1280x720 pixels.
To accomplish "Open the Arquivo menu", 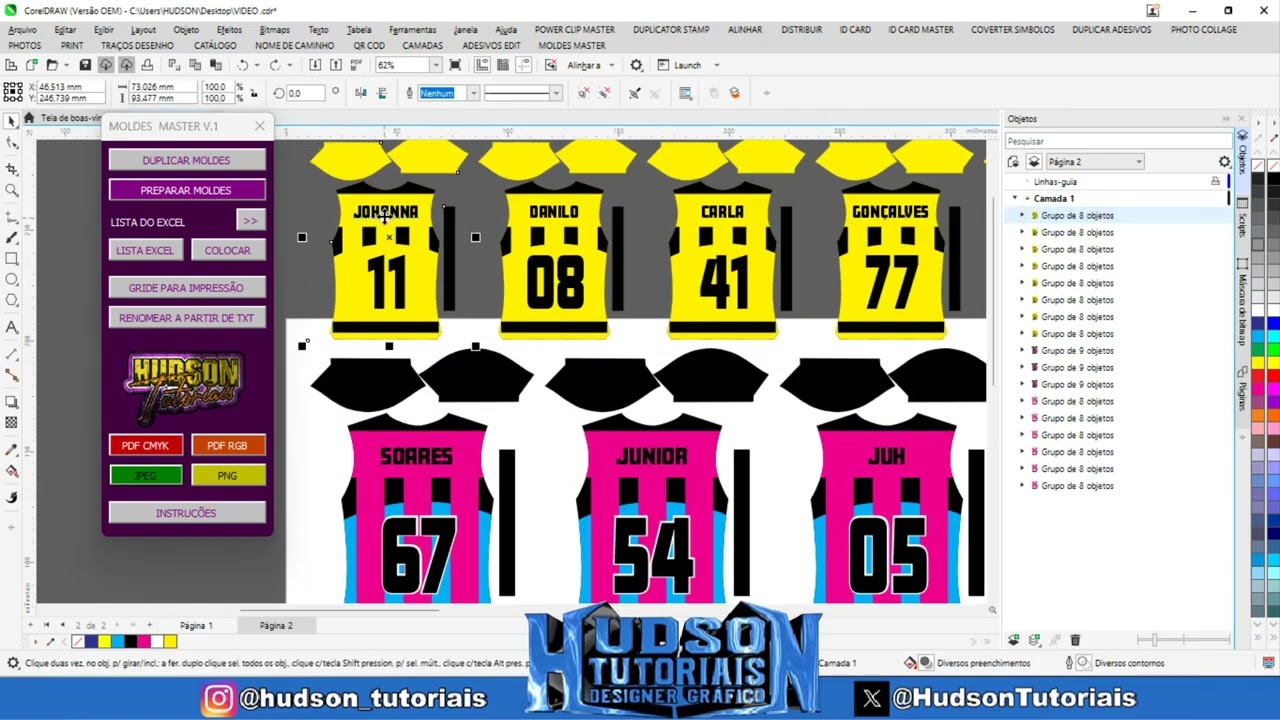I will click(x=22, y=30).
